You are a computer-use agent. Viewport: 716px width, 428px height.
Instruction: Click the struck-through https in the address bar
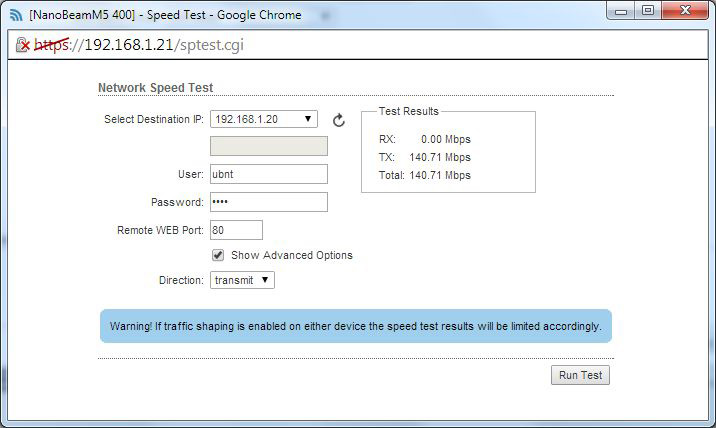[x=52, y=45]
